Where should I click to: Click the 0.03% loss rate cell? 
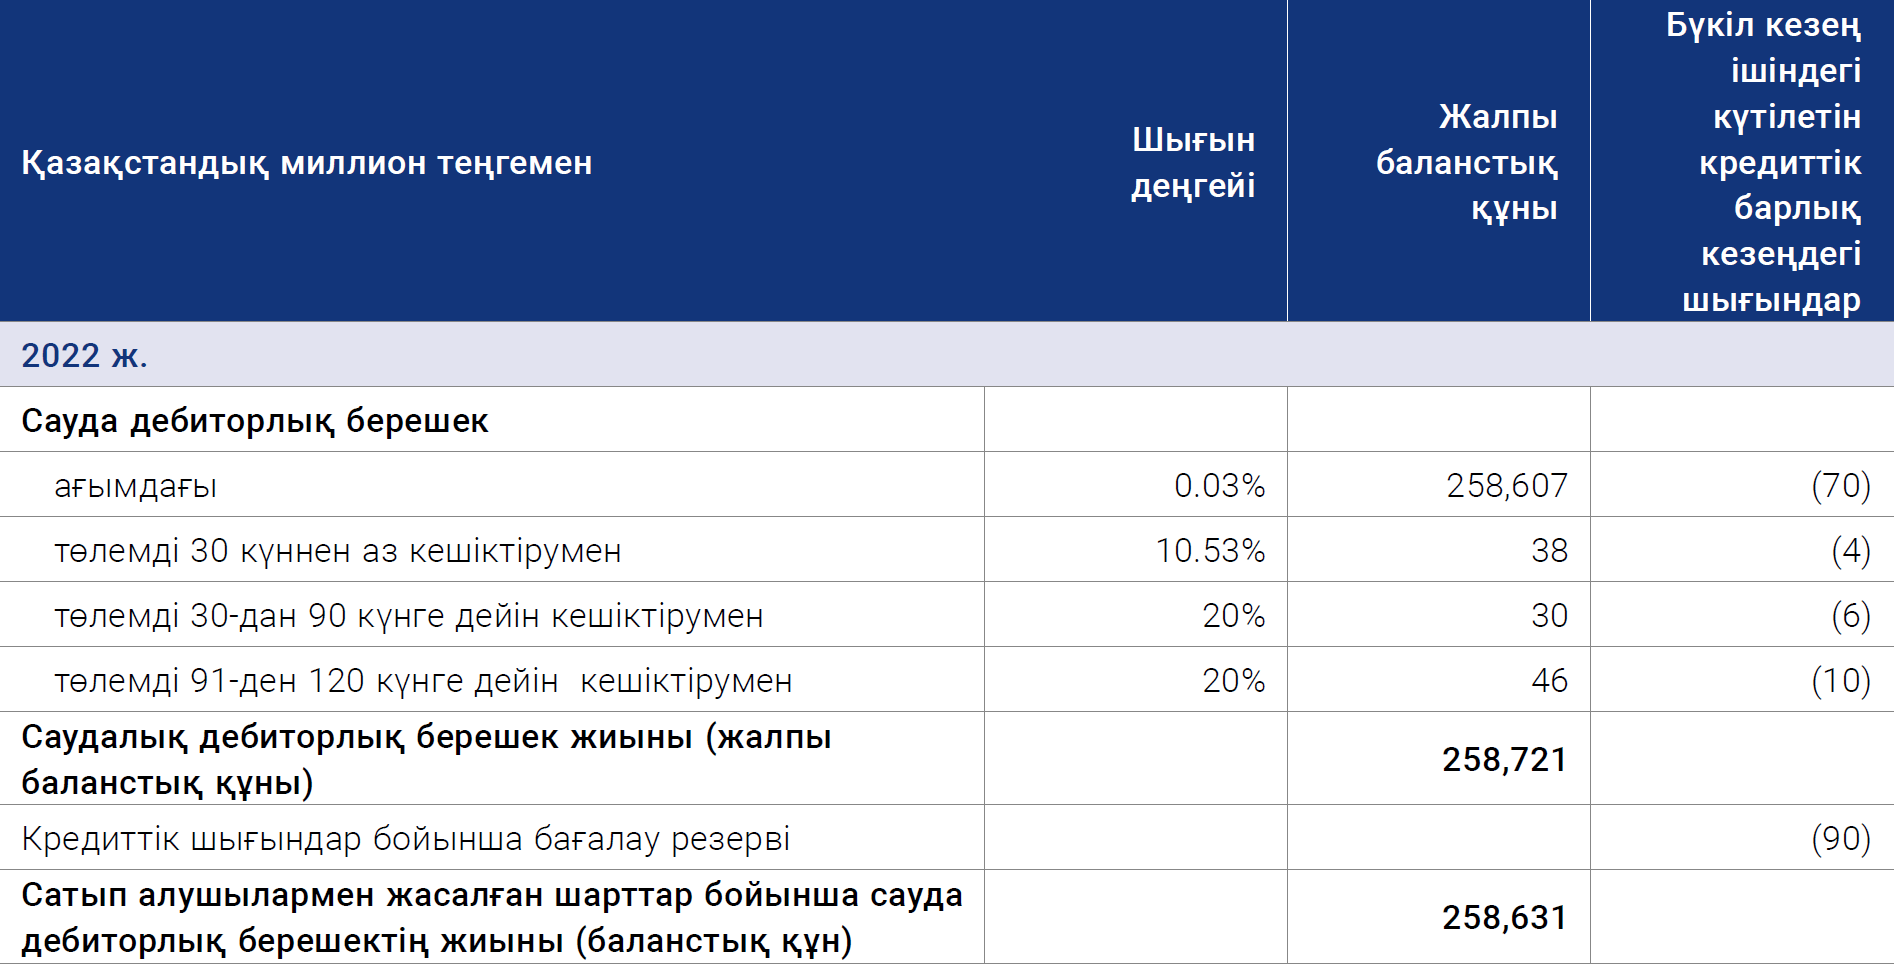coord(1219,486)
